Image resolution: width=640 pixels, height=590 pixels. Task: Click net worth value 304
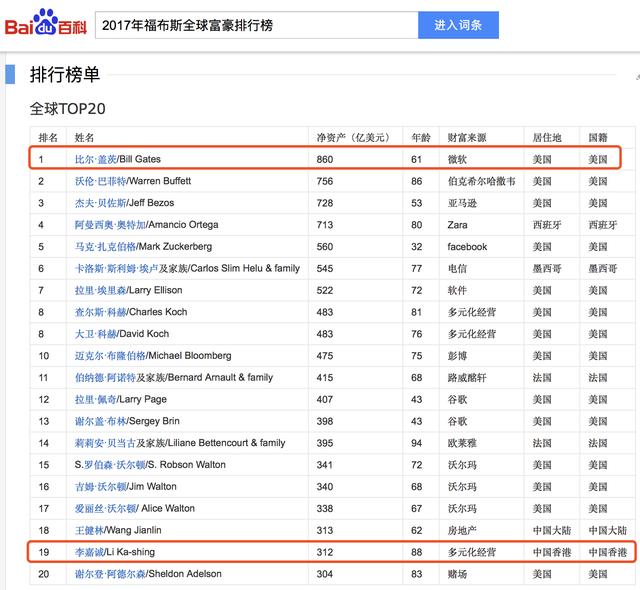(324, 574)
